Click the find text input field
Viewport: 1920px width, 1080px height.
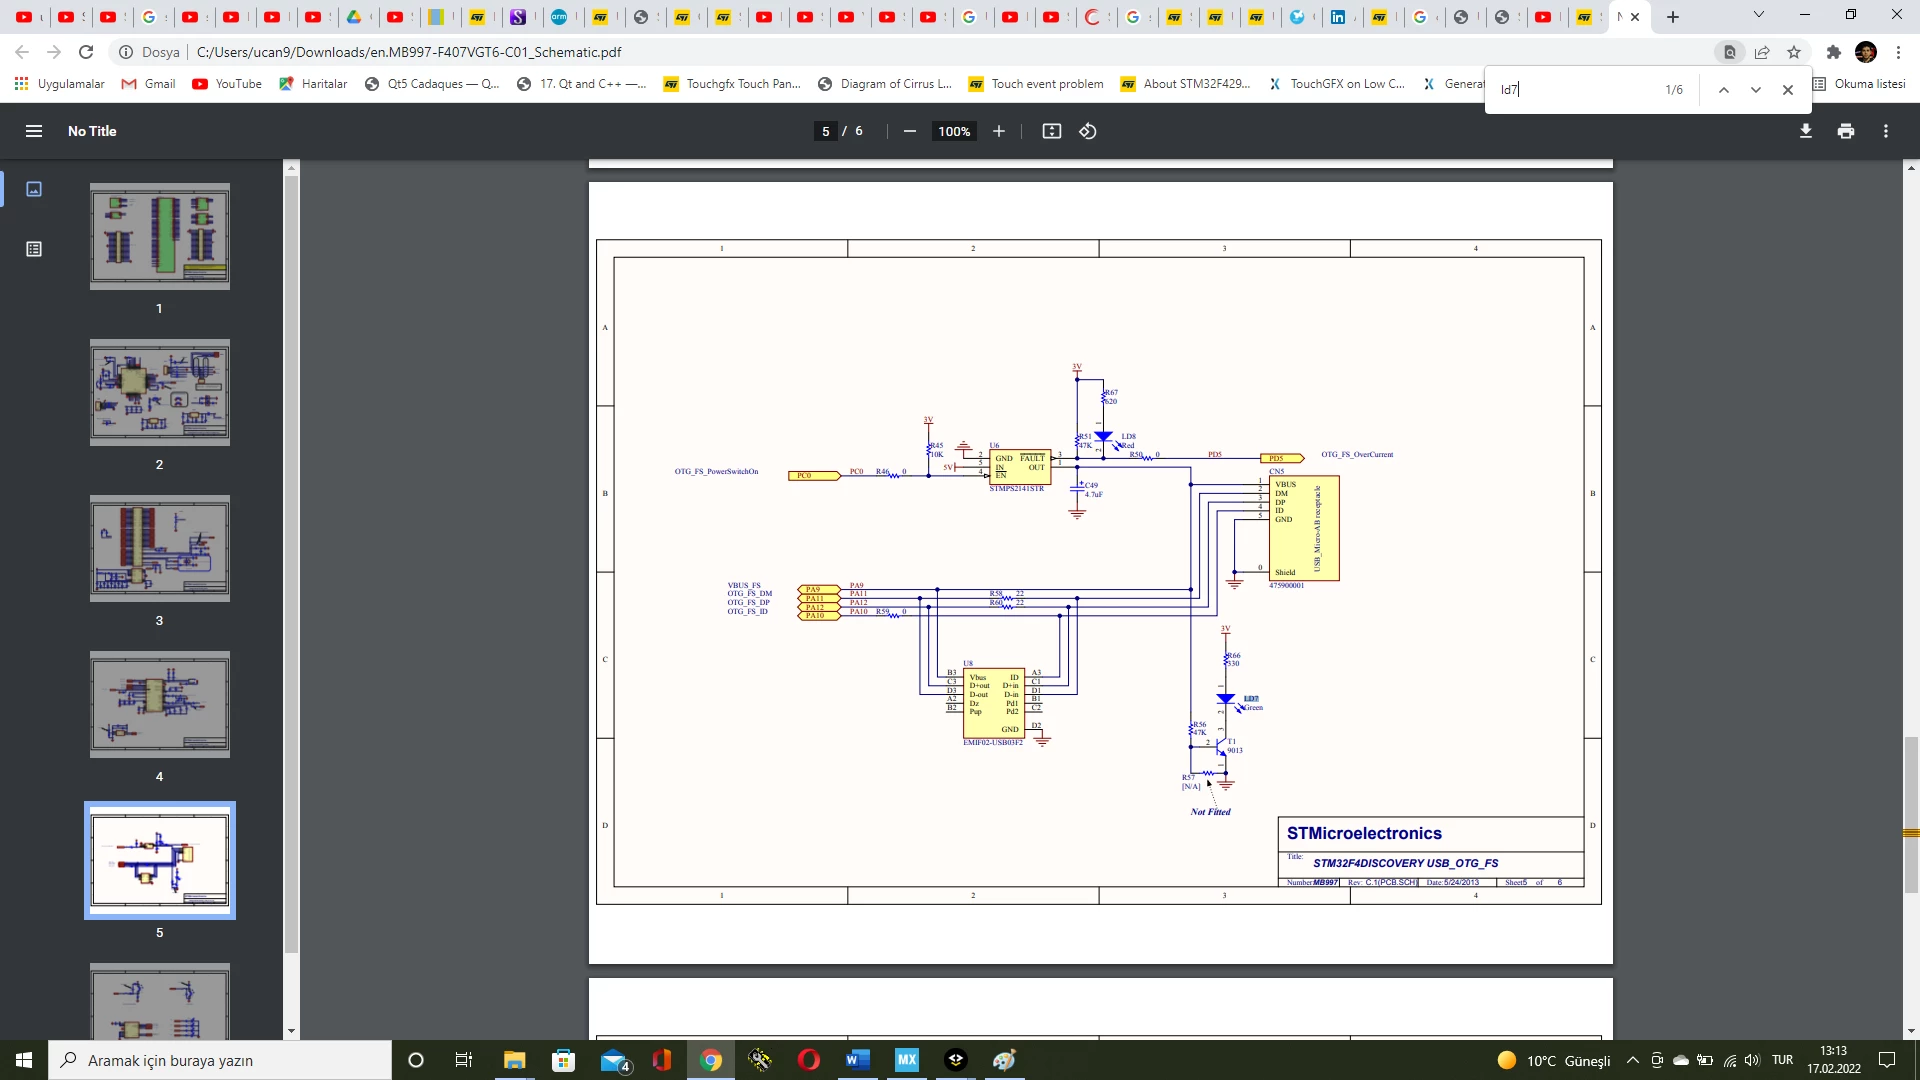1575,90
